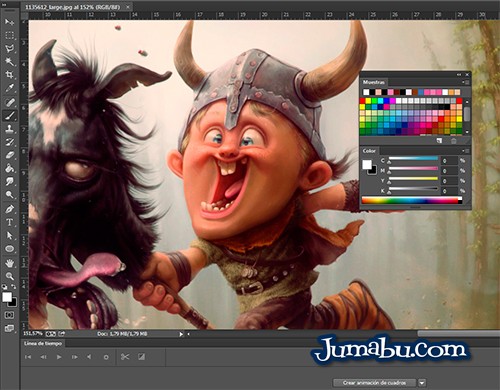The height and width of the screenshot is (390, 500).
Task: Select the History Brush tool
Action: coord(9,142)
